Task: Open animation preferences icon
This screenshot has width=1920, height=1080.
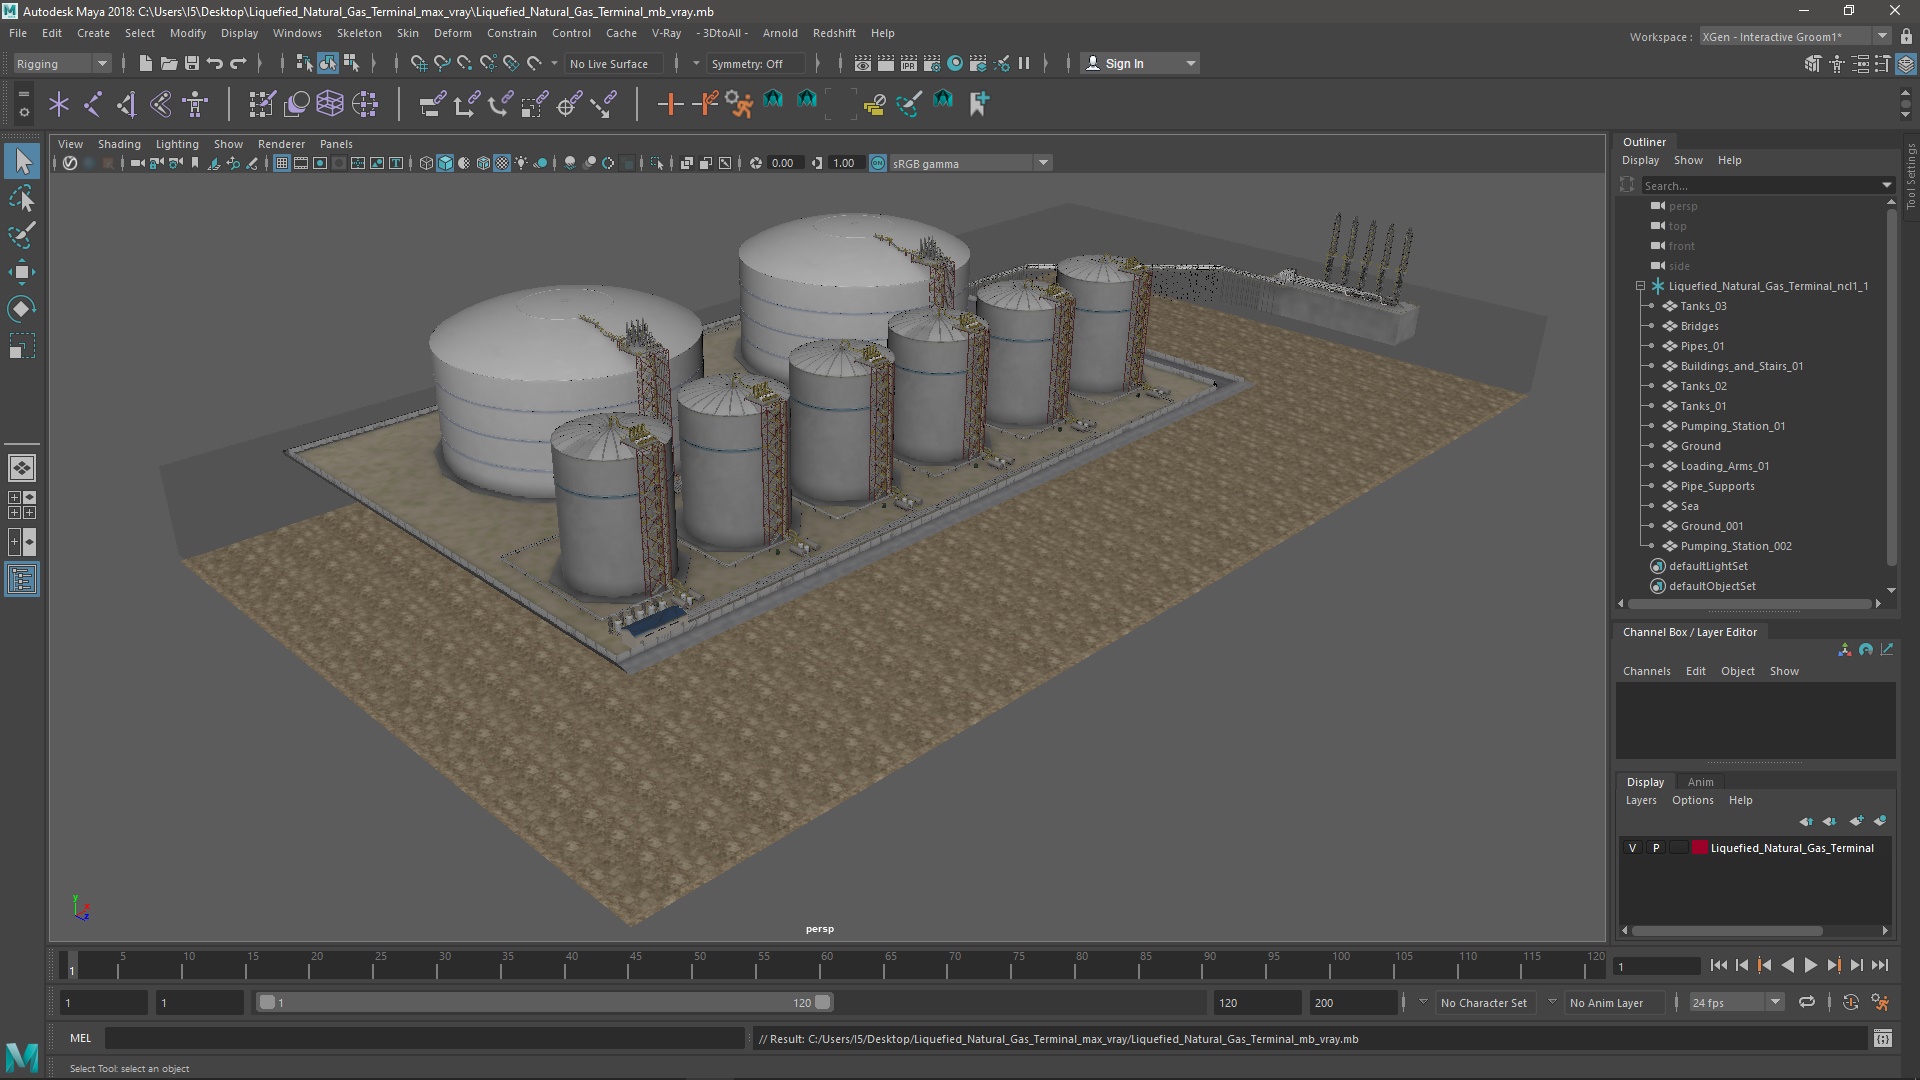Action: coord(1881,1002)
